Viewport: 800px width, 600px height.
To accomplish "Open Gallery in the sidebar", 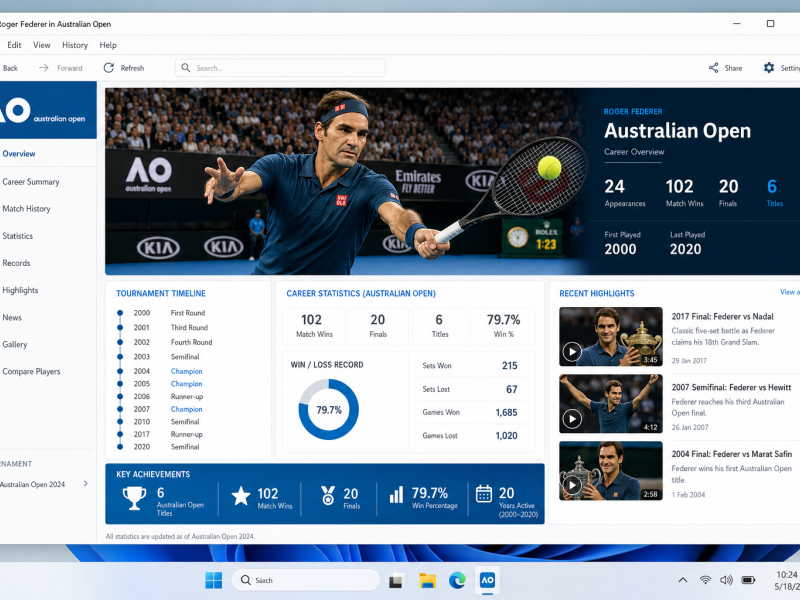I will coord(15,344).
